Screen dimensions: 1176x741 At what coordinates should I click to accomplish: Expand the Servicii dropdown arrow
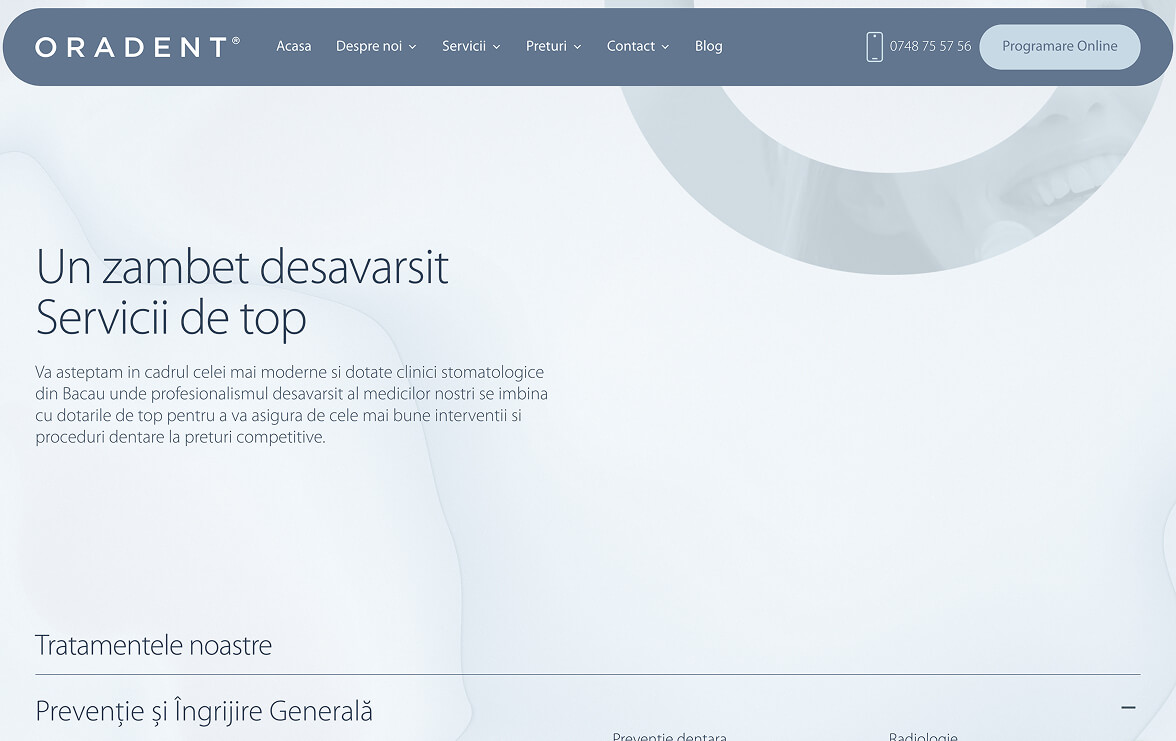click(496, 47)
